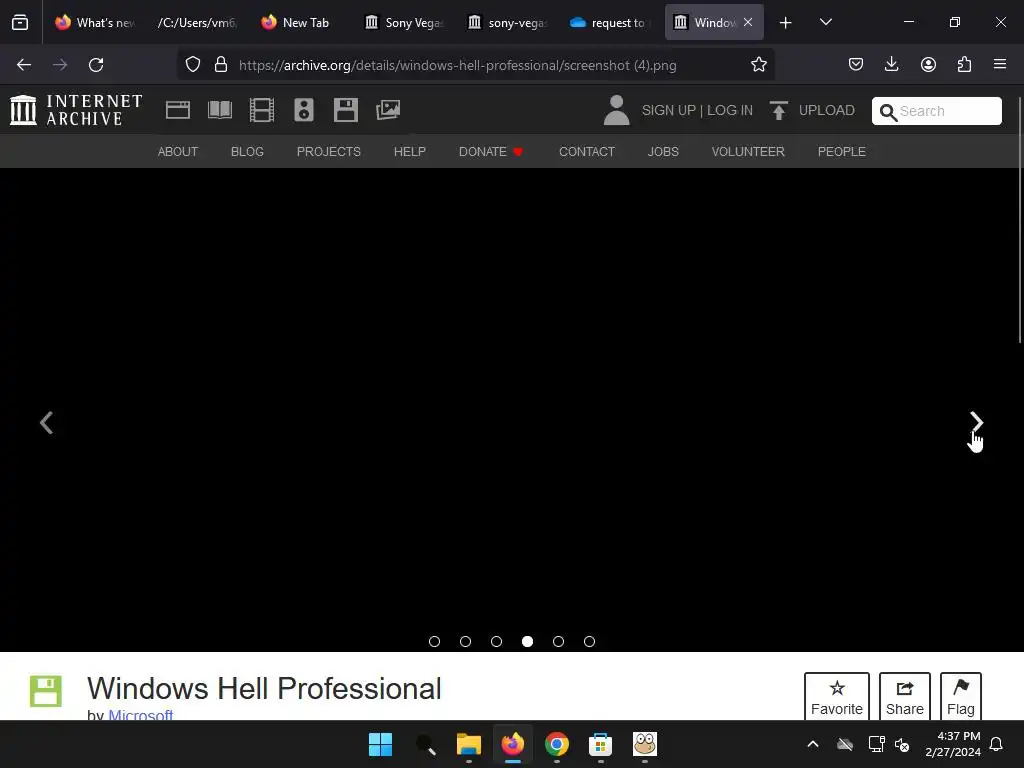Select the first carousel dot
The width and height of the screenshot is (1024, 768).
(x=434, y=641)
